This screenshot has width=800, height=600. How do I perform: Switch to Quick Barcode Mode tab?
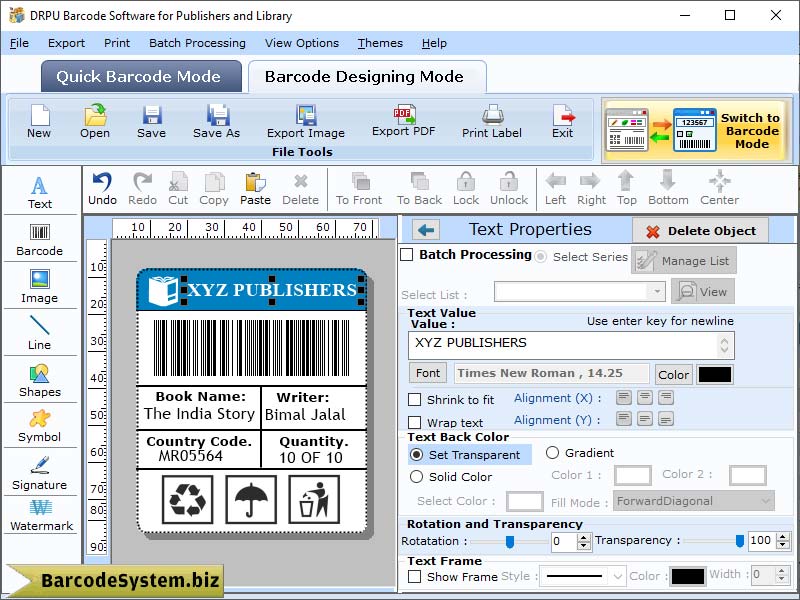[140, 76]
